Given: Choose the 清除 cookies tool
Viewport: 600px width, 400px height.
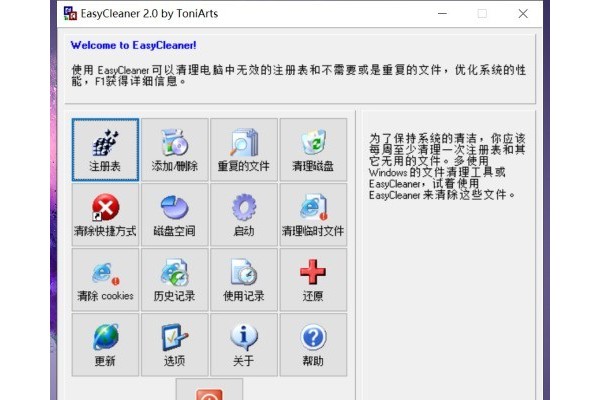Looking at the screenshot, I should pos(105,280).
